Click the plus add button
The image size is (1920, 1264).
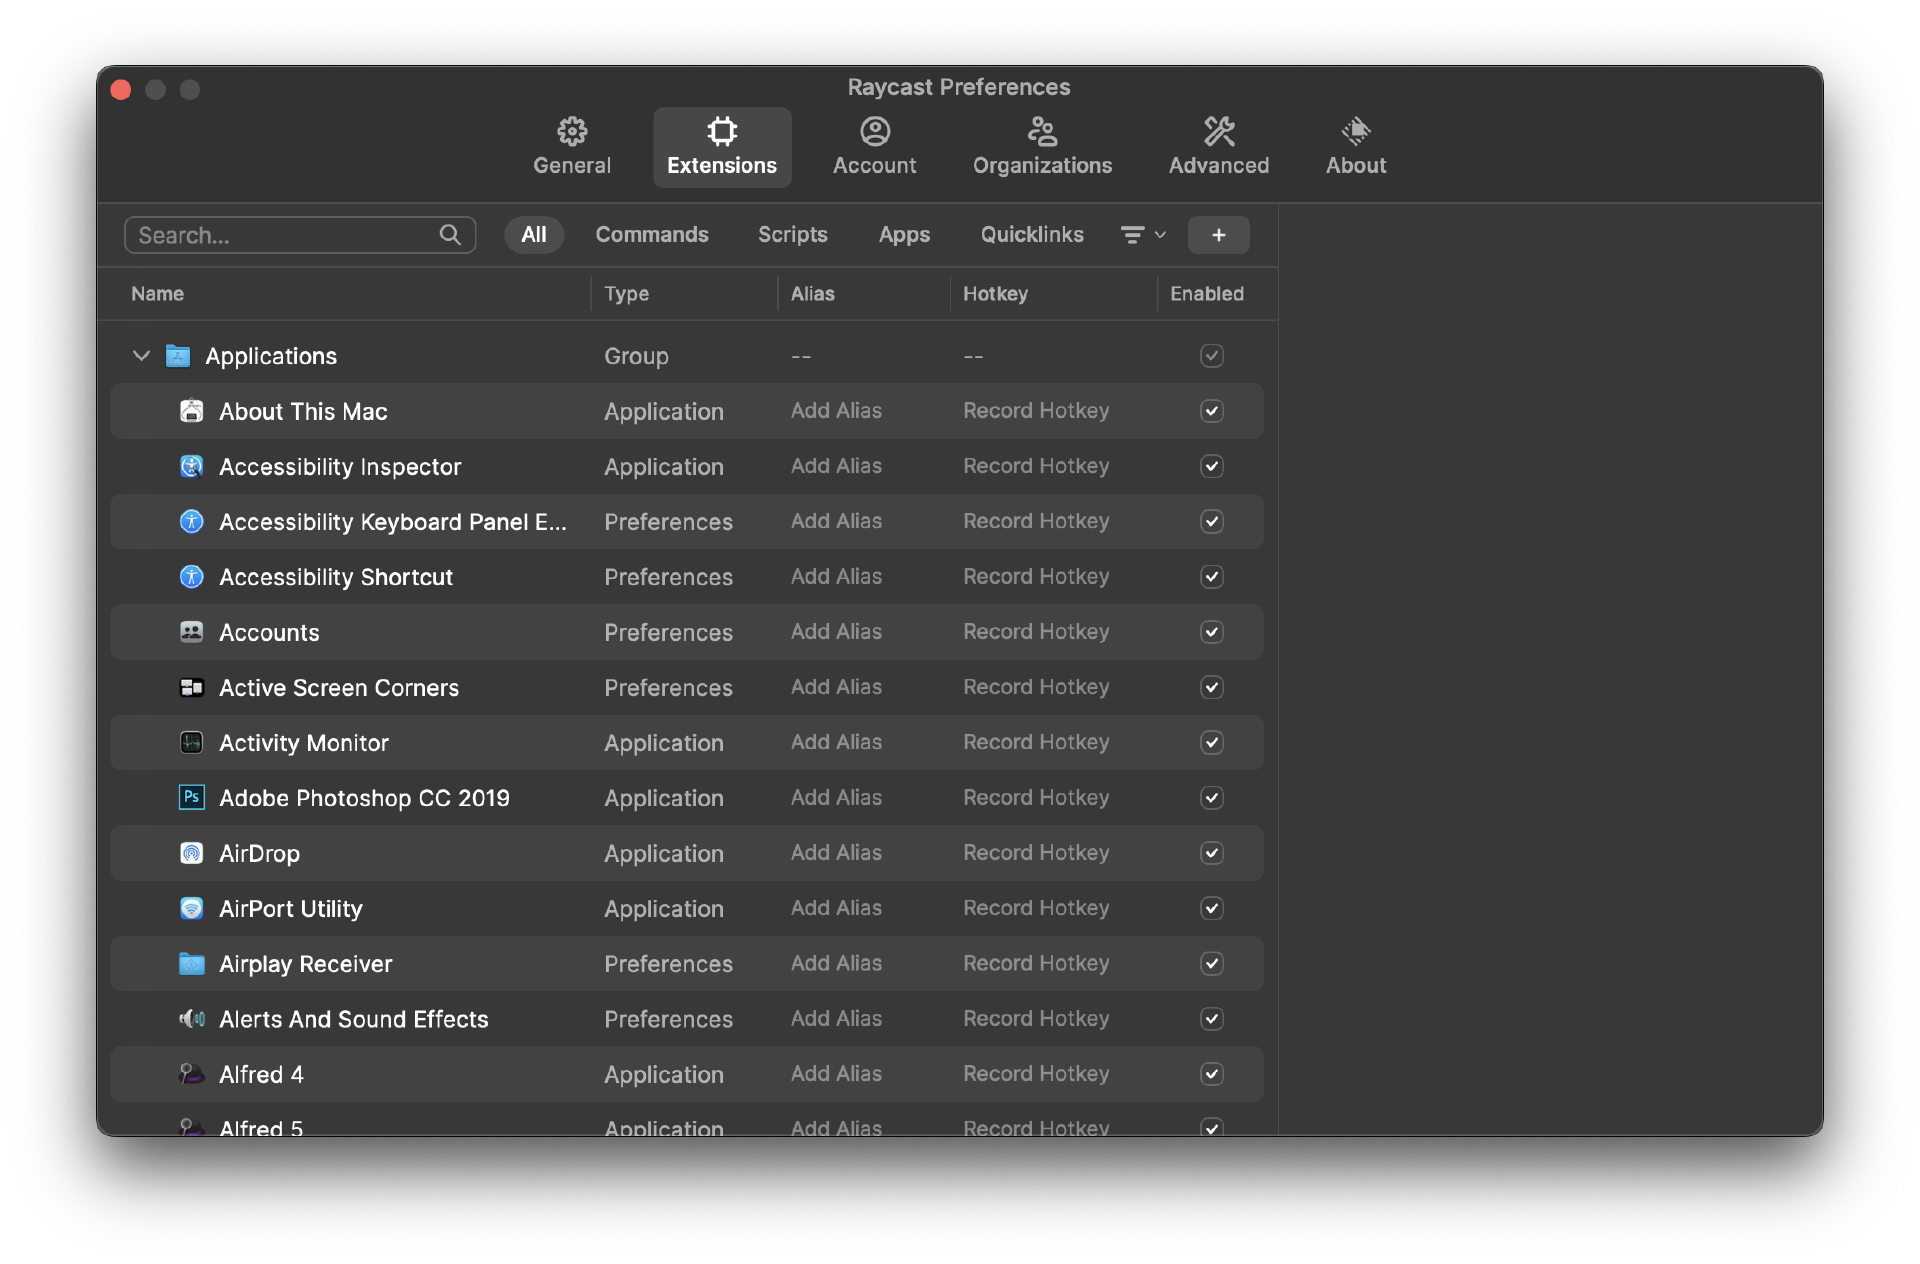(x=1218, y=235)
